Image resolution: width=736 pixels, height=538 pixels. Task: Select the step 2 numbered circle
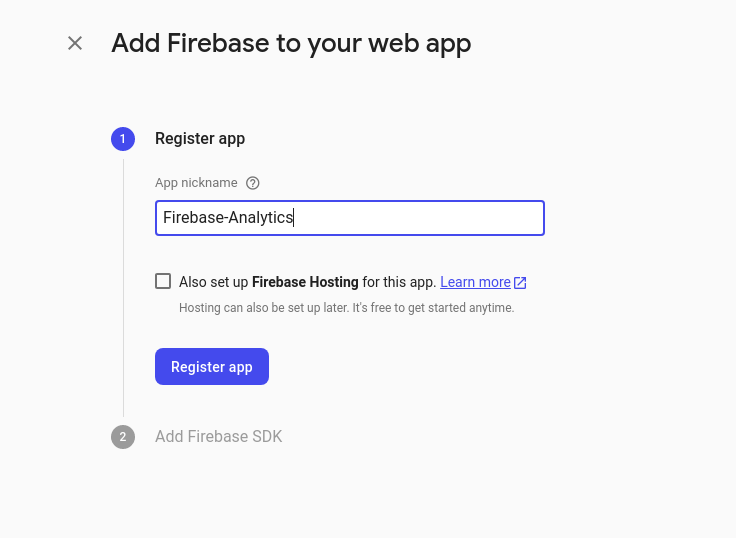tap(123, 437)
